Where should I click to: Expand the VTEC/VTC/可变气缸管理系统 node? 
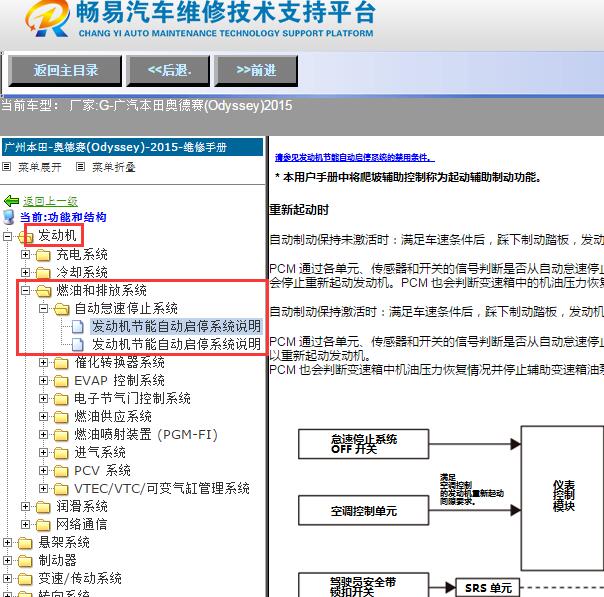coord(44,488)
